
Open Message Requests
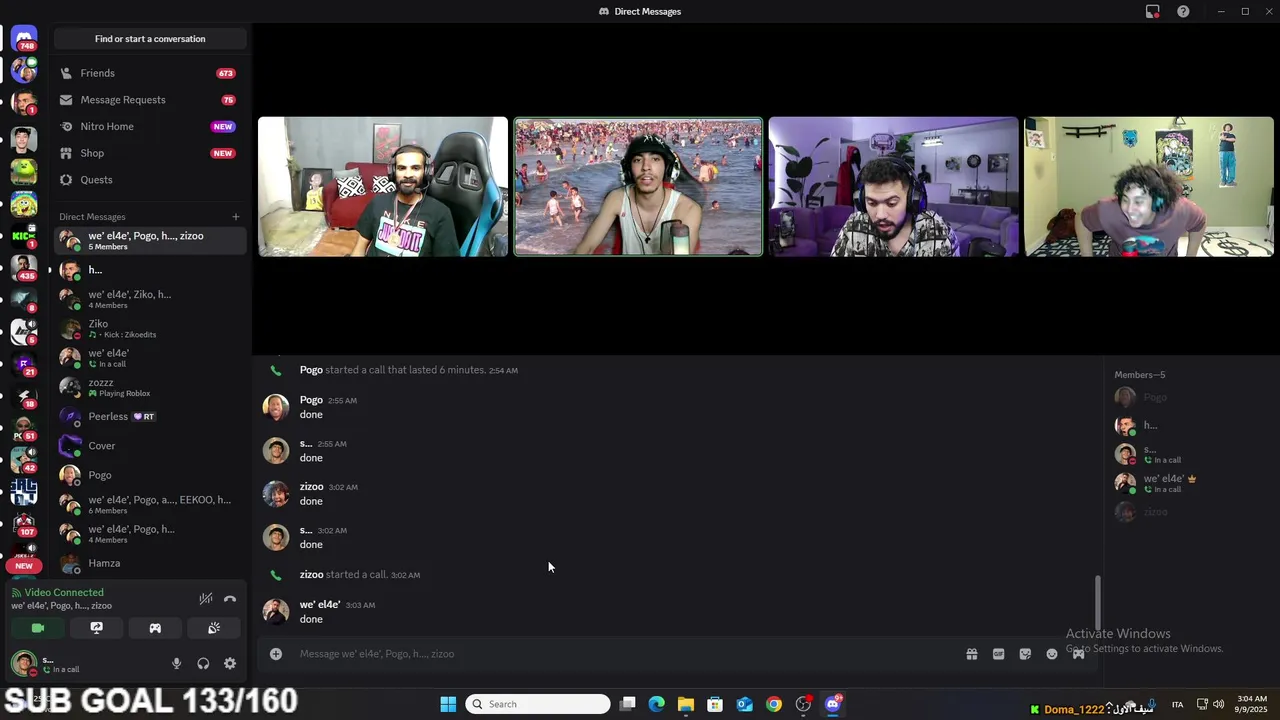click(150, 100)
